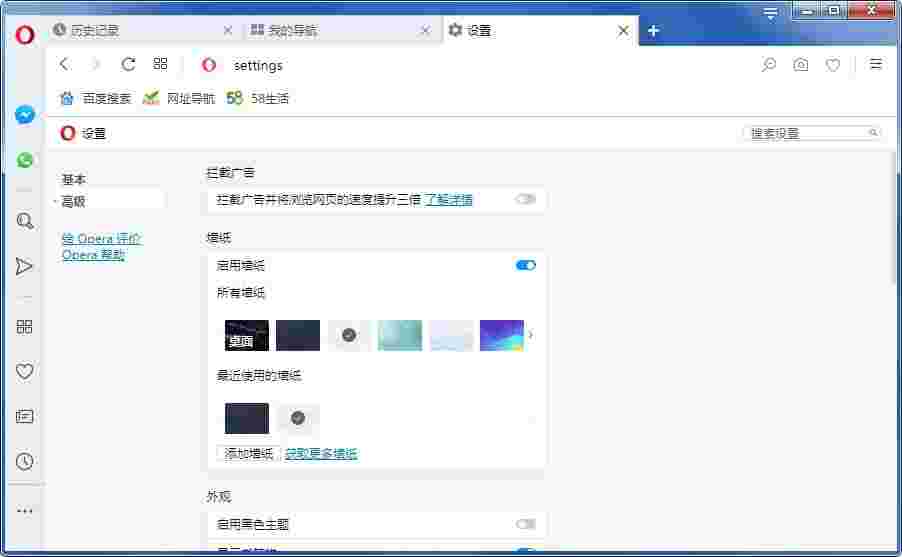Toggle the ad blocking switch
The image size is (902, 557).
coord(525,199)
